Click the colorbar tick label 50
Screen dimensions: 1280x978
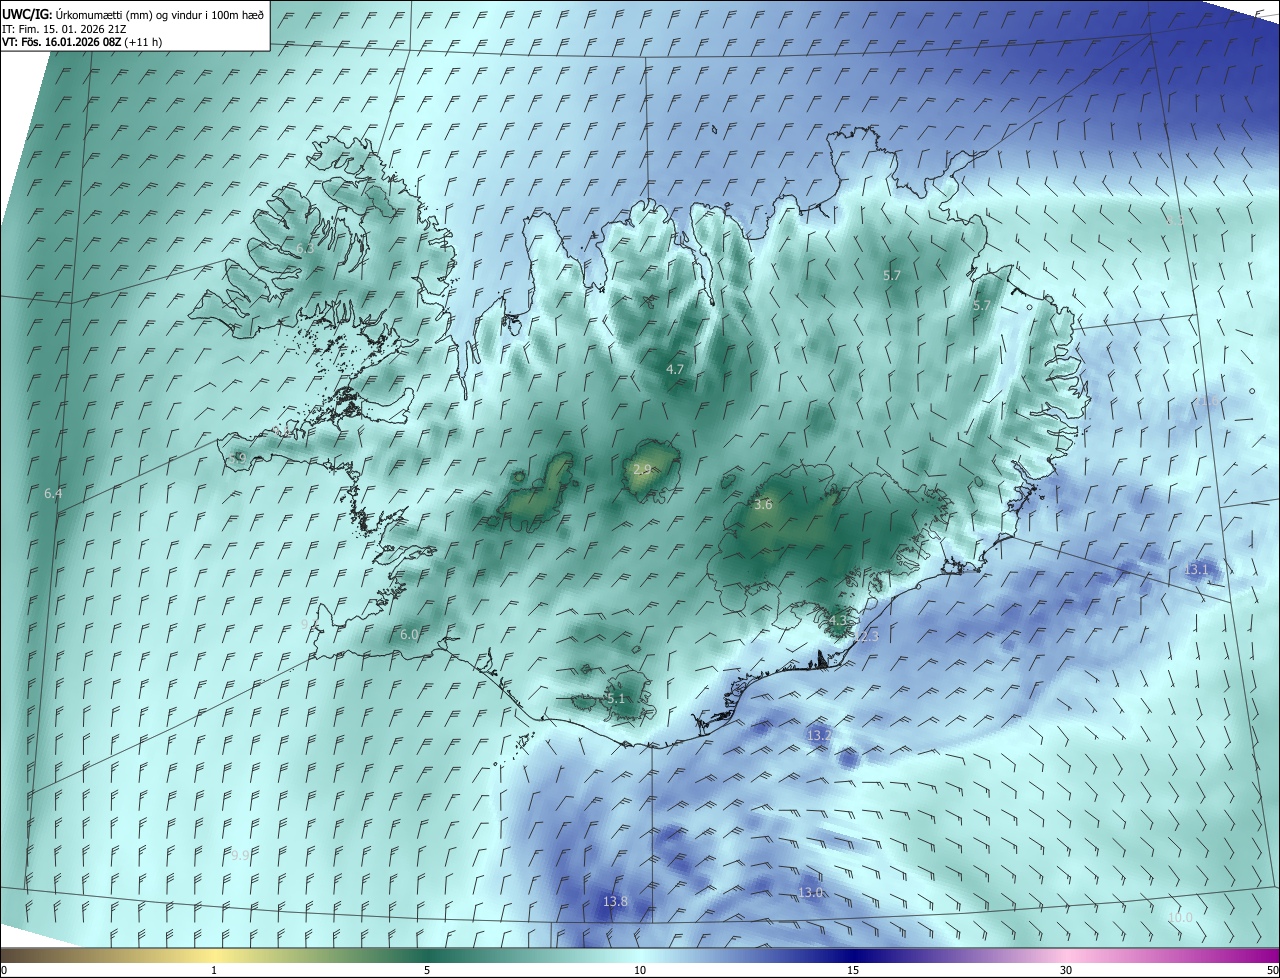click(1272, 970)
